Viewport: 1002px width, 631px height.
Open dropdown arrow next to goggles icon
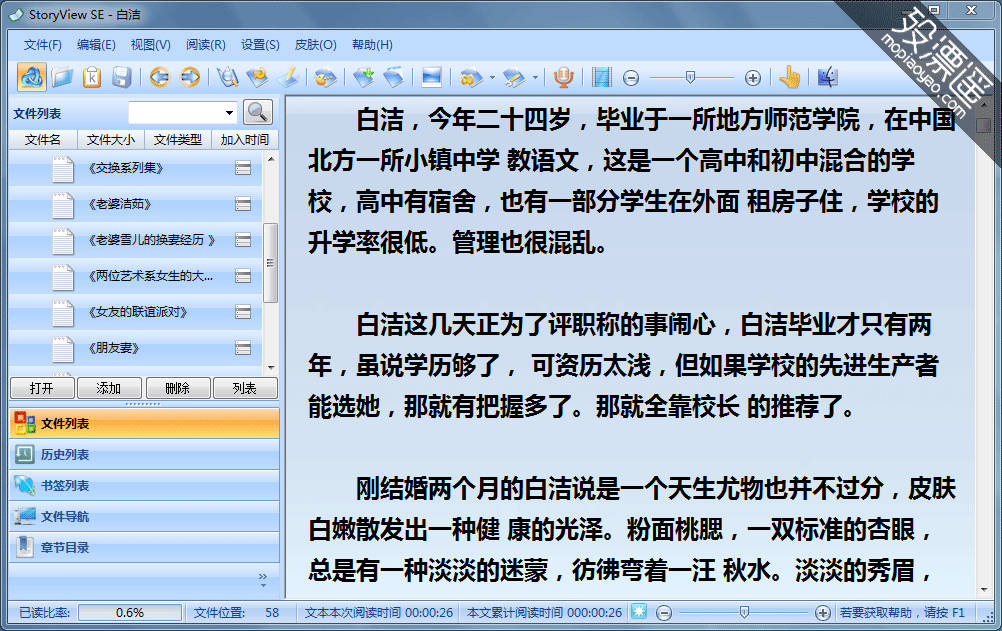tap(492, 78)
